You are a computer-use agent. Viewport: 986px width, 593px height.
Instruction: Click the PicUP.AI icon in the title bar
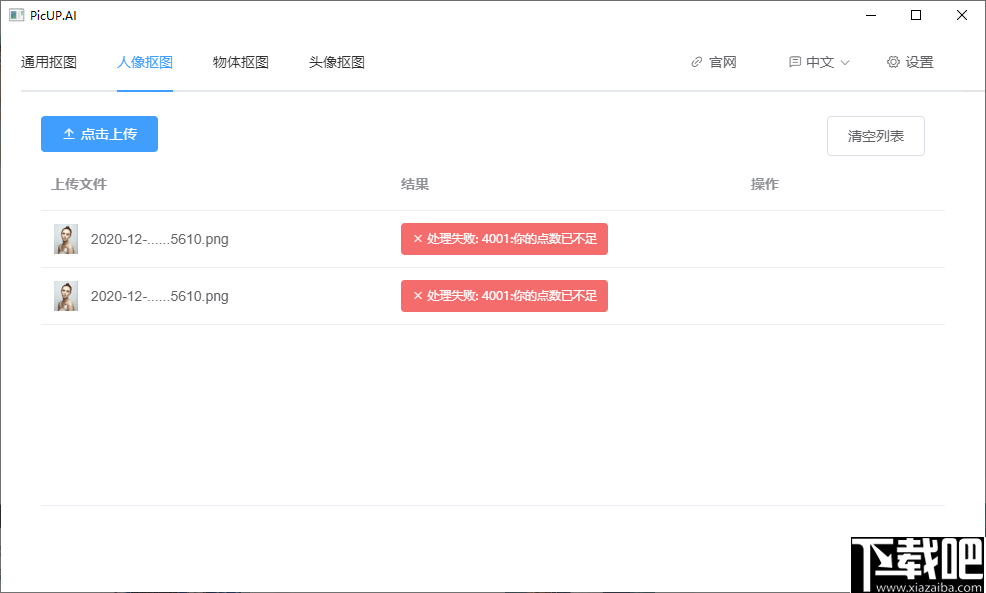click(x=14, y=14)
